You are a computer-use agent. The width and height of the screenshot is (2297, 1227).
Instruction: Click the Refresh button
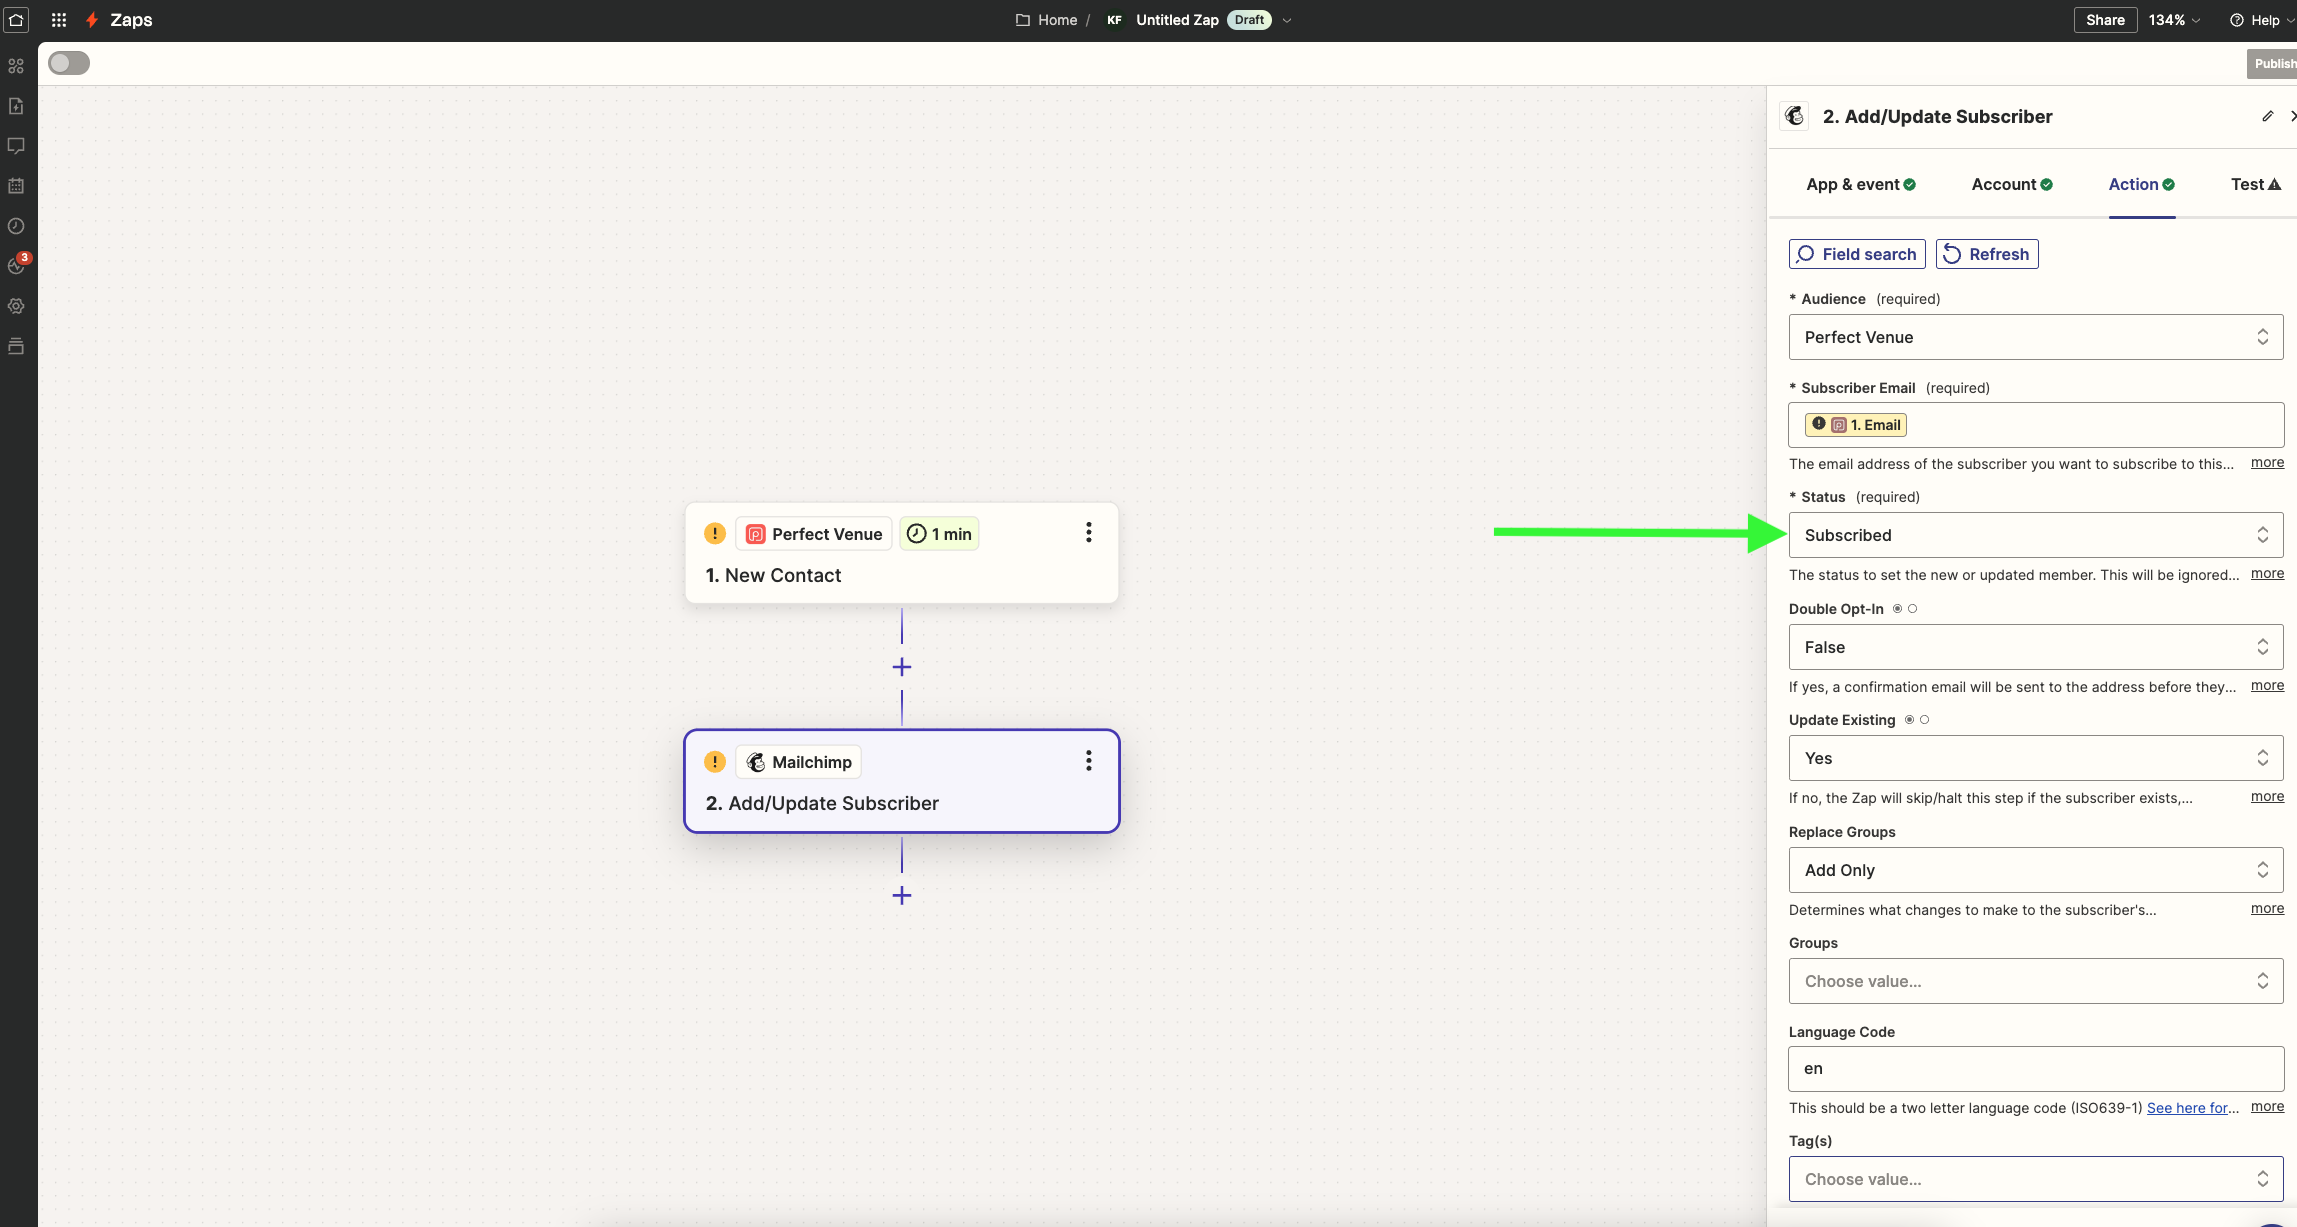pos(1987,254)
